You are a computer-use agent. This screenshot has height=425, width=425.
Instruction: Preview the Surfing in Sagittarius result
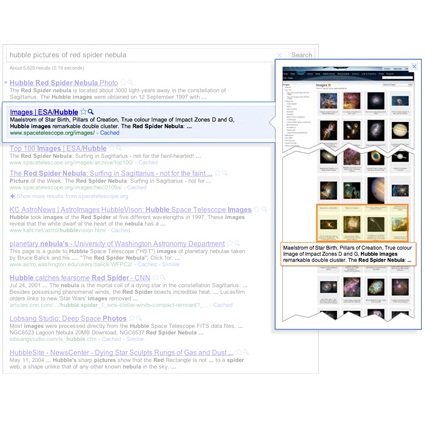click(x=225, y=173)
